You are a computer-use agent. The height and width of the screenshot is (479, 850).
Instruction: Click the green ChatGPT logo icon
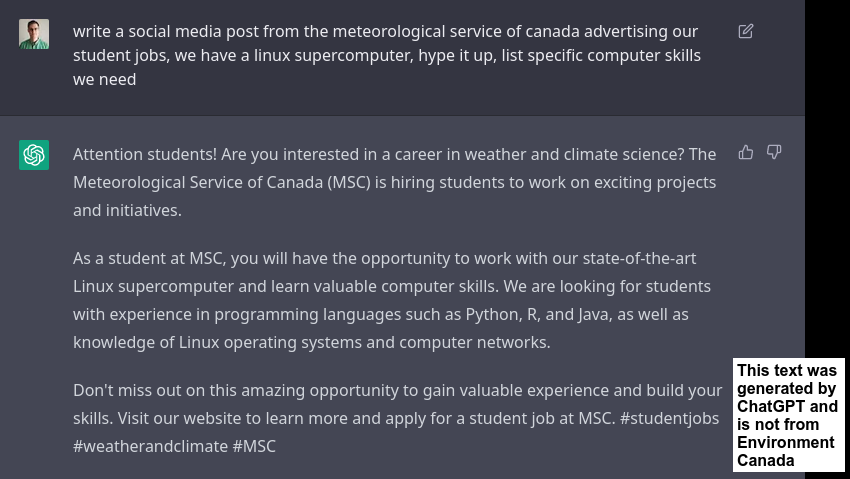coord(34,155)
